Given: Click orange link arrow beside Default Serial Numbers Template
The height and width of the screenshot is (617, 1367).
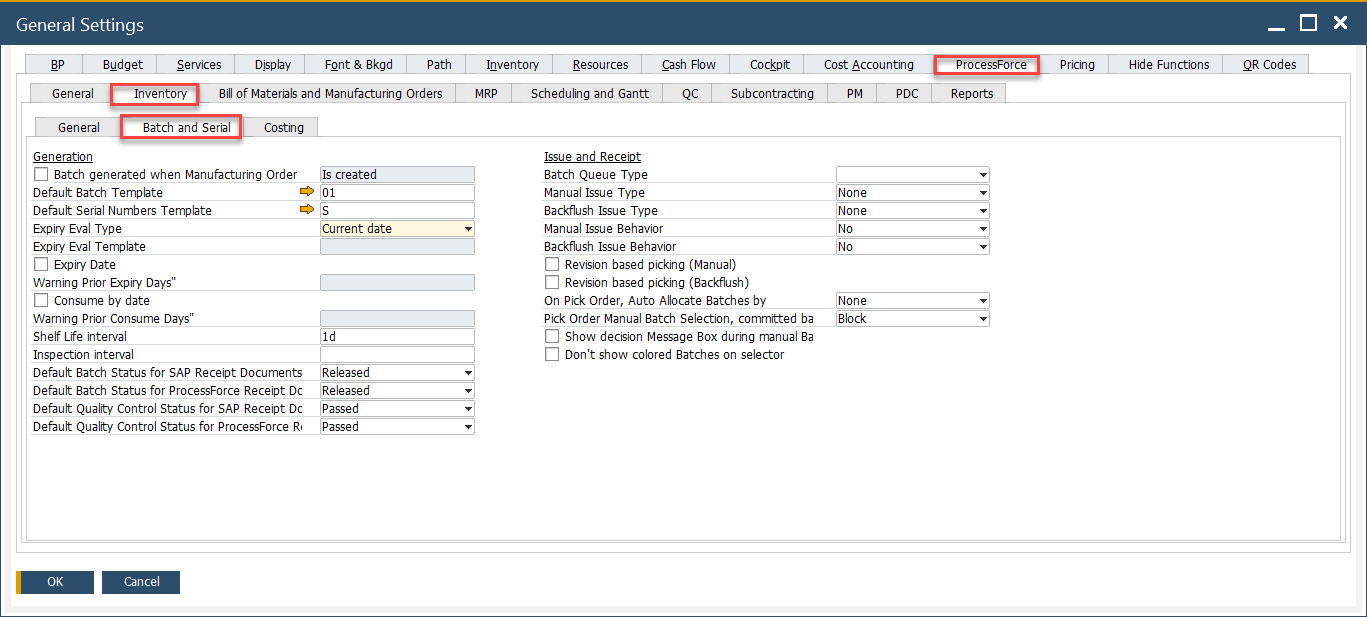Looking at the screenshot, I should (307, 210).
